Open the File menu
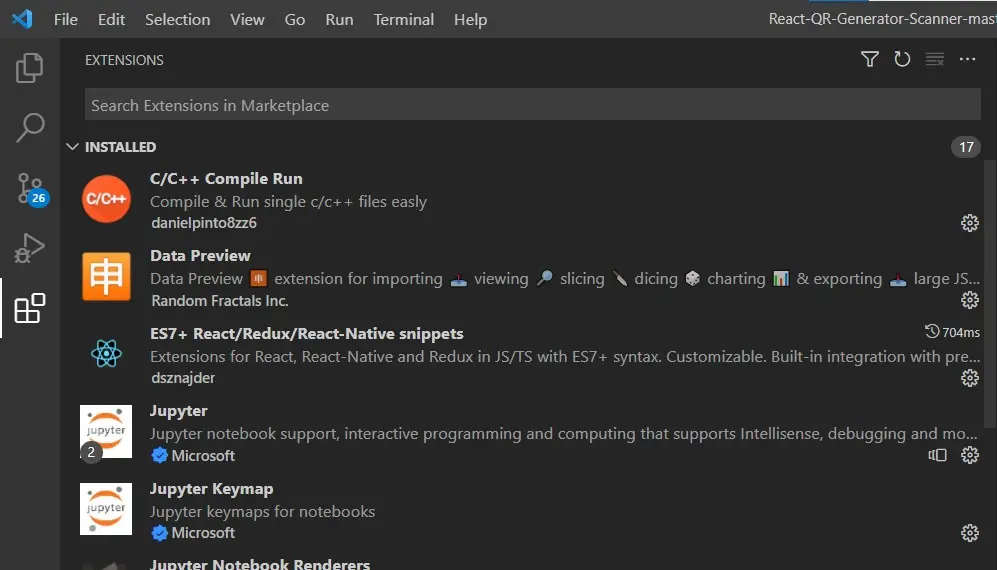The height and width of the screenshot is (570, 997). [x=65, y=20]
